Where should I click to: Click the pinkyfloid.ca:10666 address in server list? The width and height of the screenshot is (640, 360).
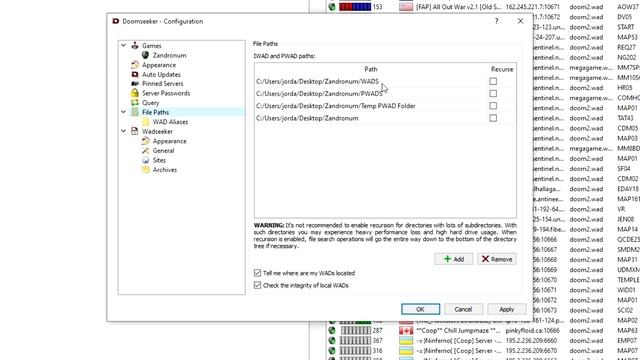[x=534, y=331]
